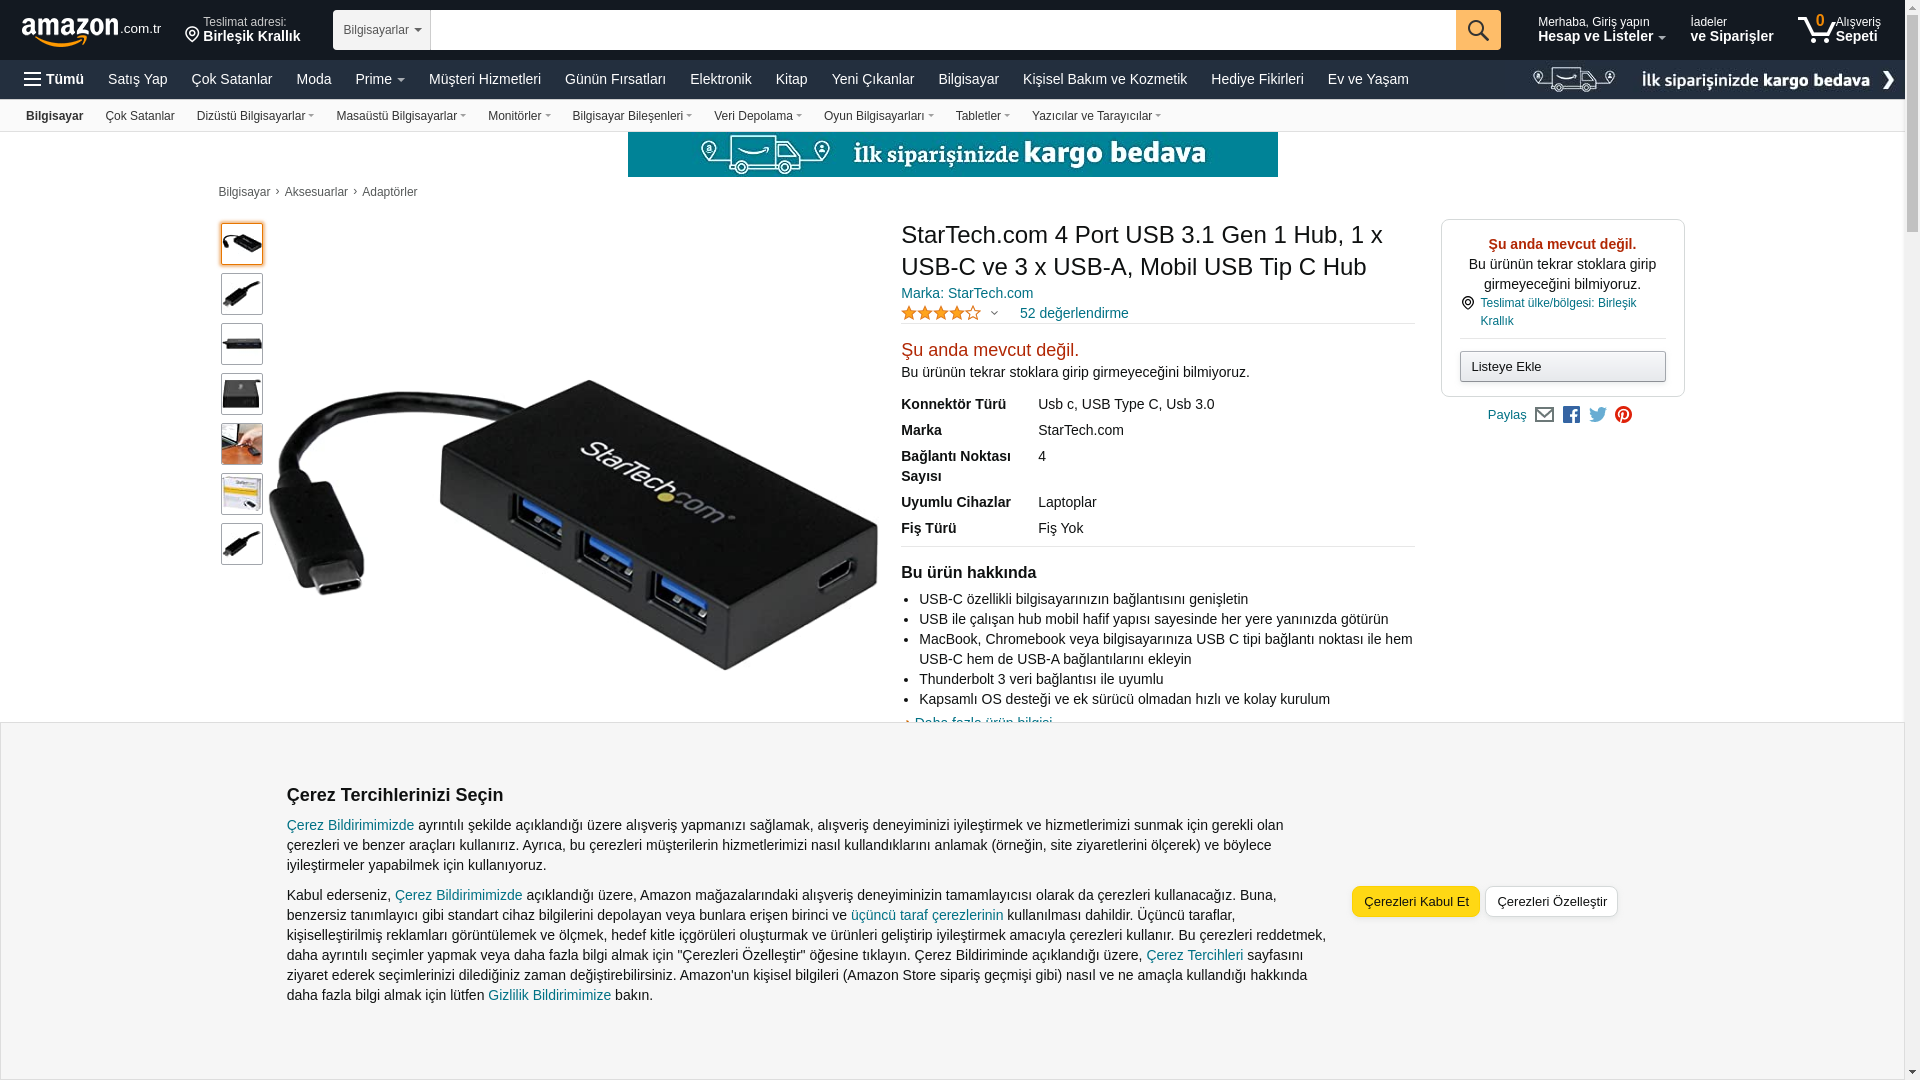Expand the Bilgisayarlar search category dropdown
The image size is (1920, 1080).
pos(382,30)
